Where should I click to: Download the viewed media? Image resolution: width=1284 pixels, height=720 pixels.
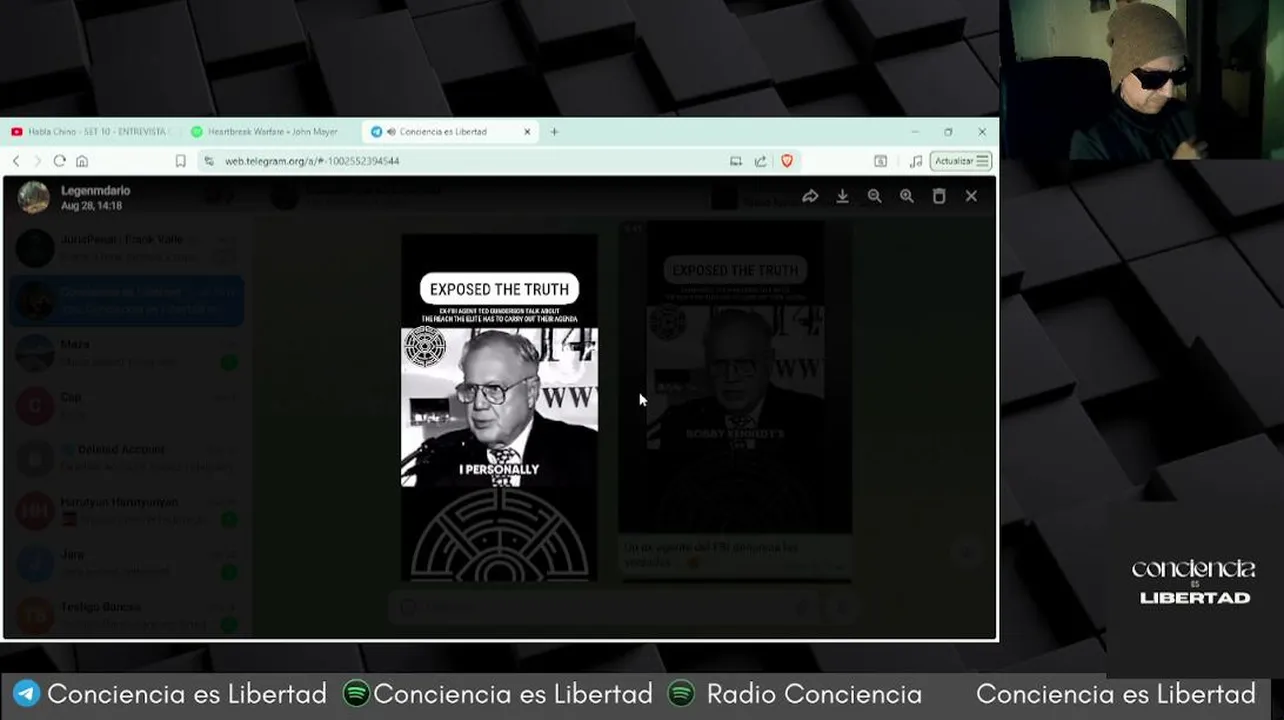[842, 197]
